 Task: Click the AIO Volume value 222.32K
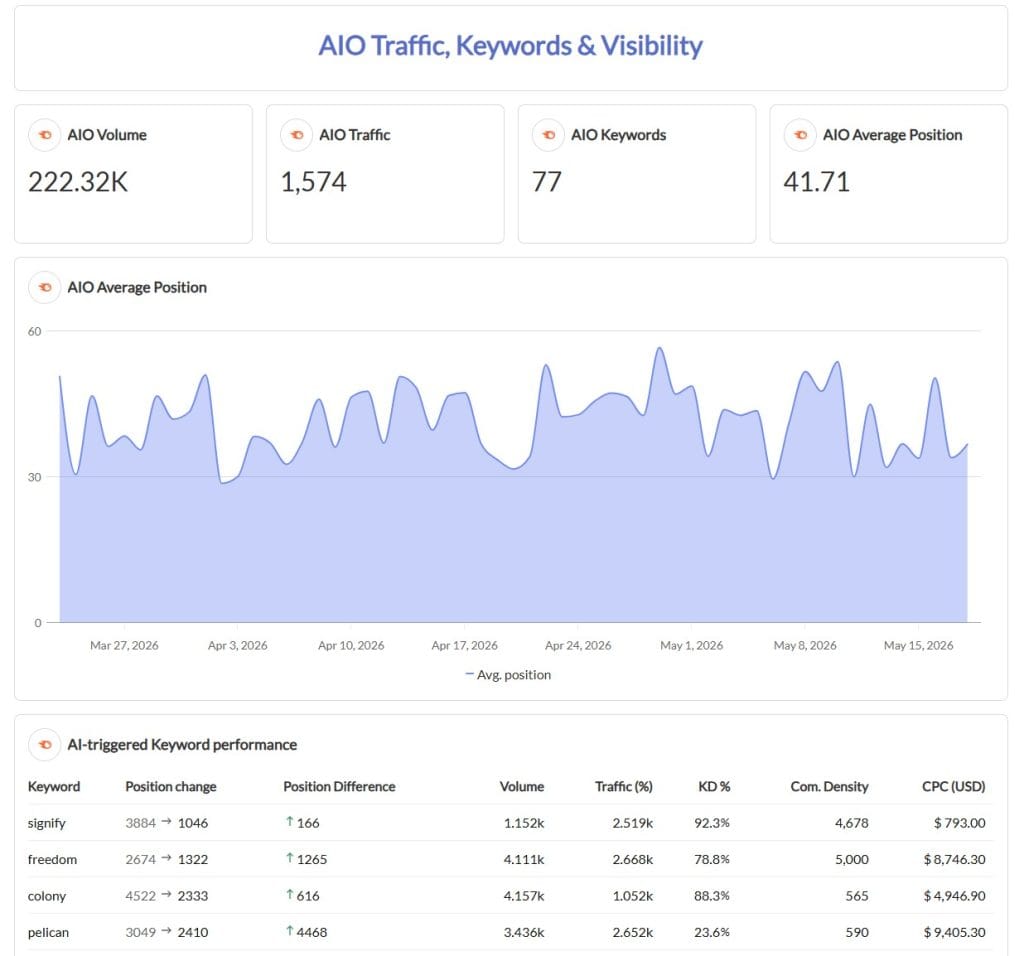(78, 182)
